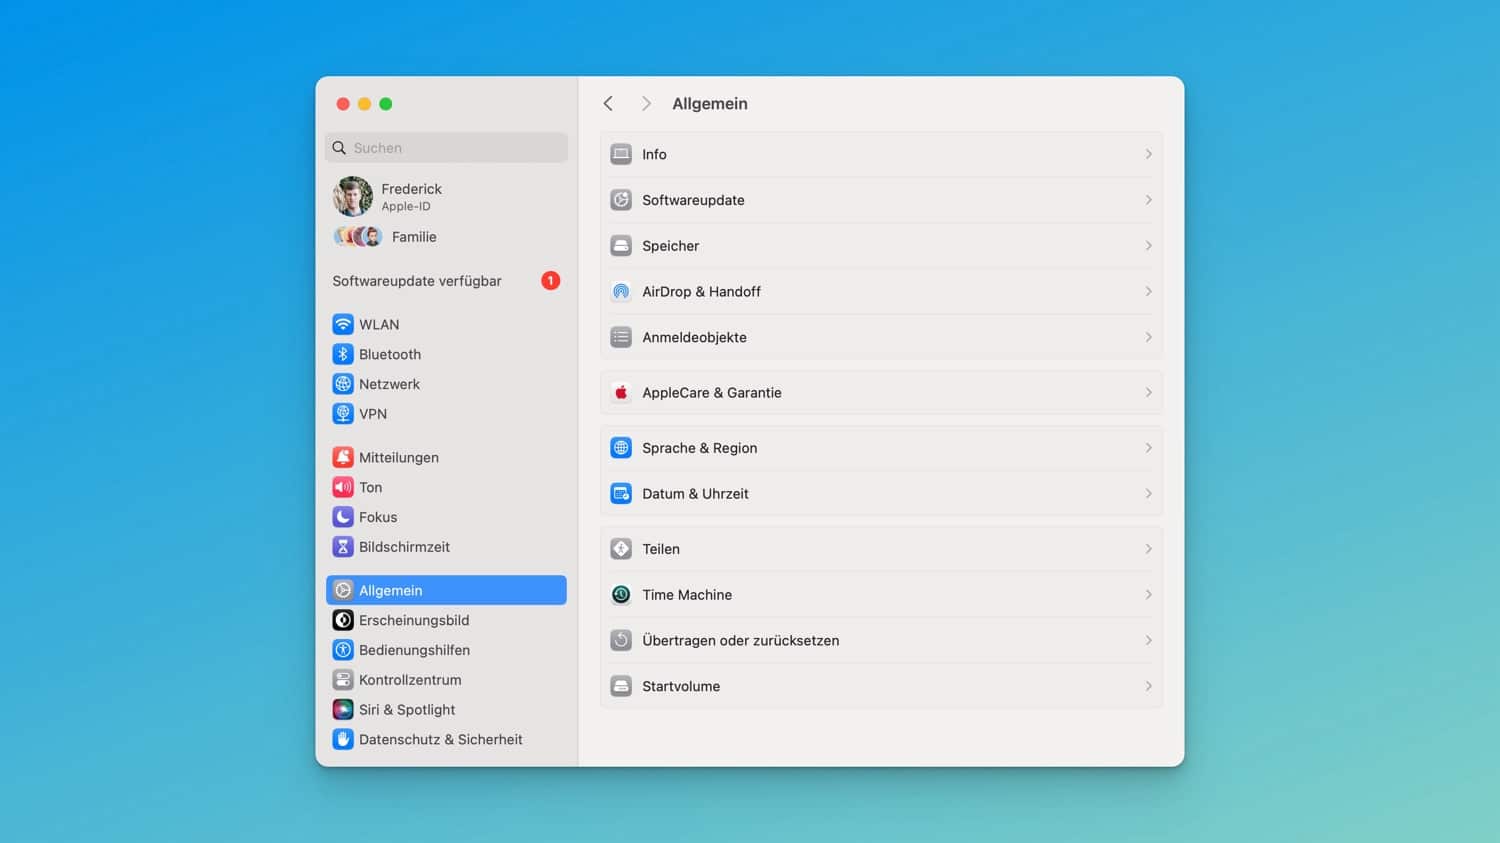Click the Allgemein gear icon in sidebar
Viewport: 1500px width, 843px height.
(x=343, y=590)
